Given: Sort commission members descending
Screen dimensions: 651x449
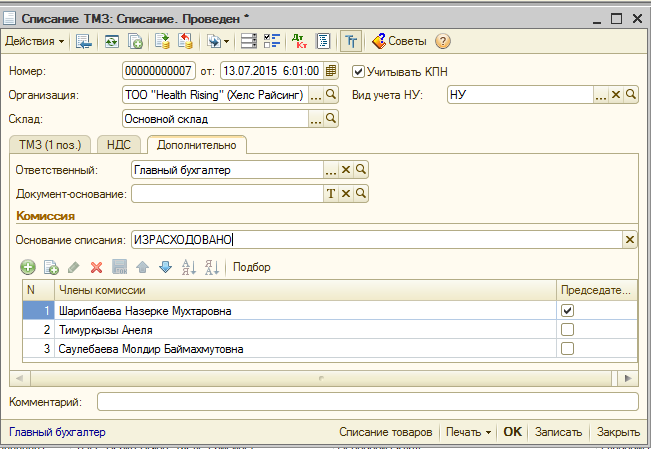Looking at the screenshot, I should pos(212,267).
